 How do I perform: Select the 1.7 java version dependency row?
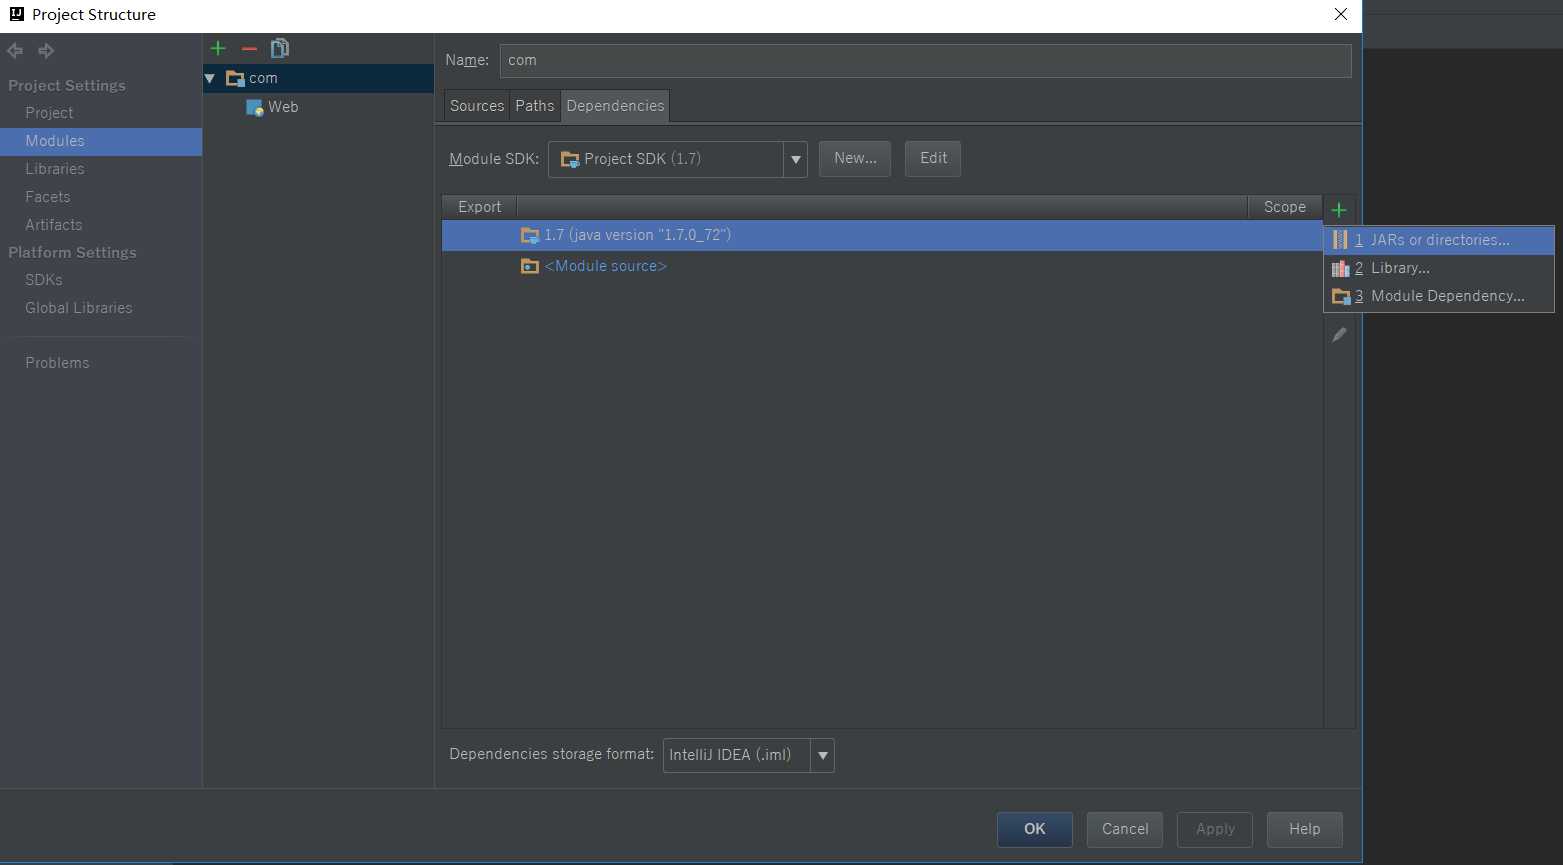[x=882, y=235]
